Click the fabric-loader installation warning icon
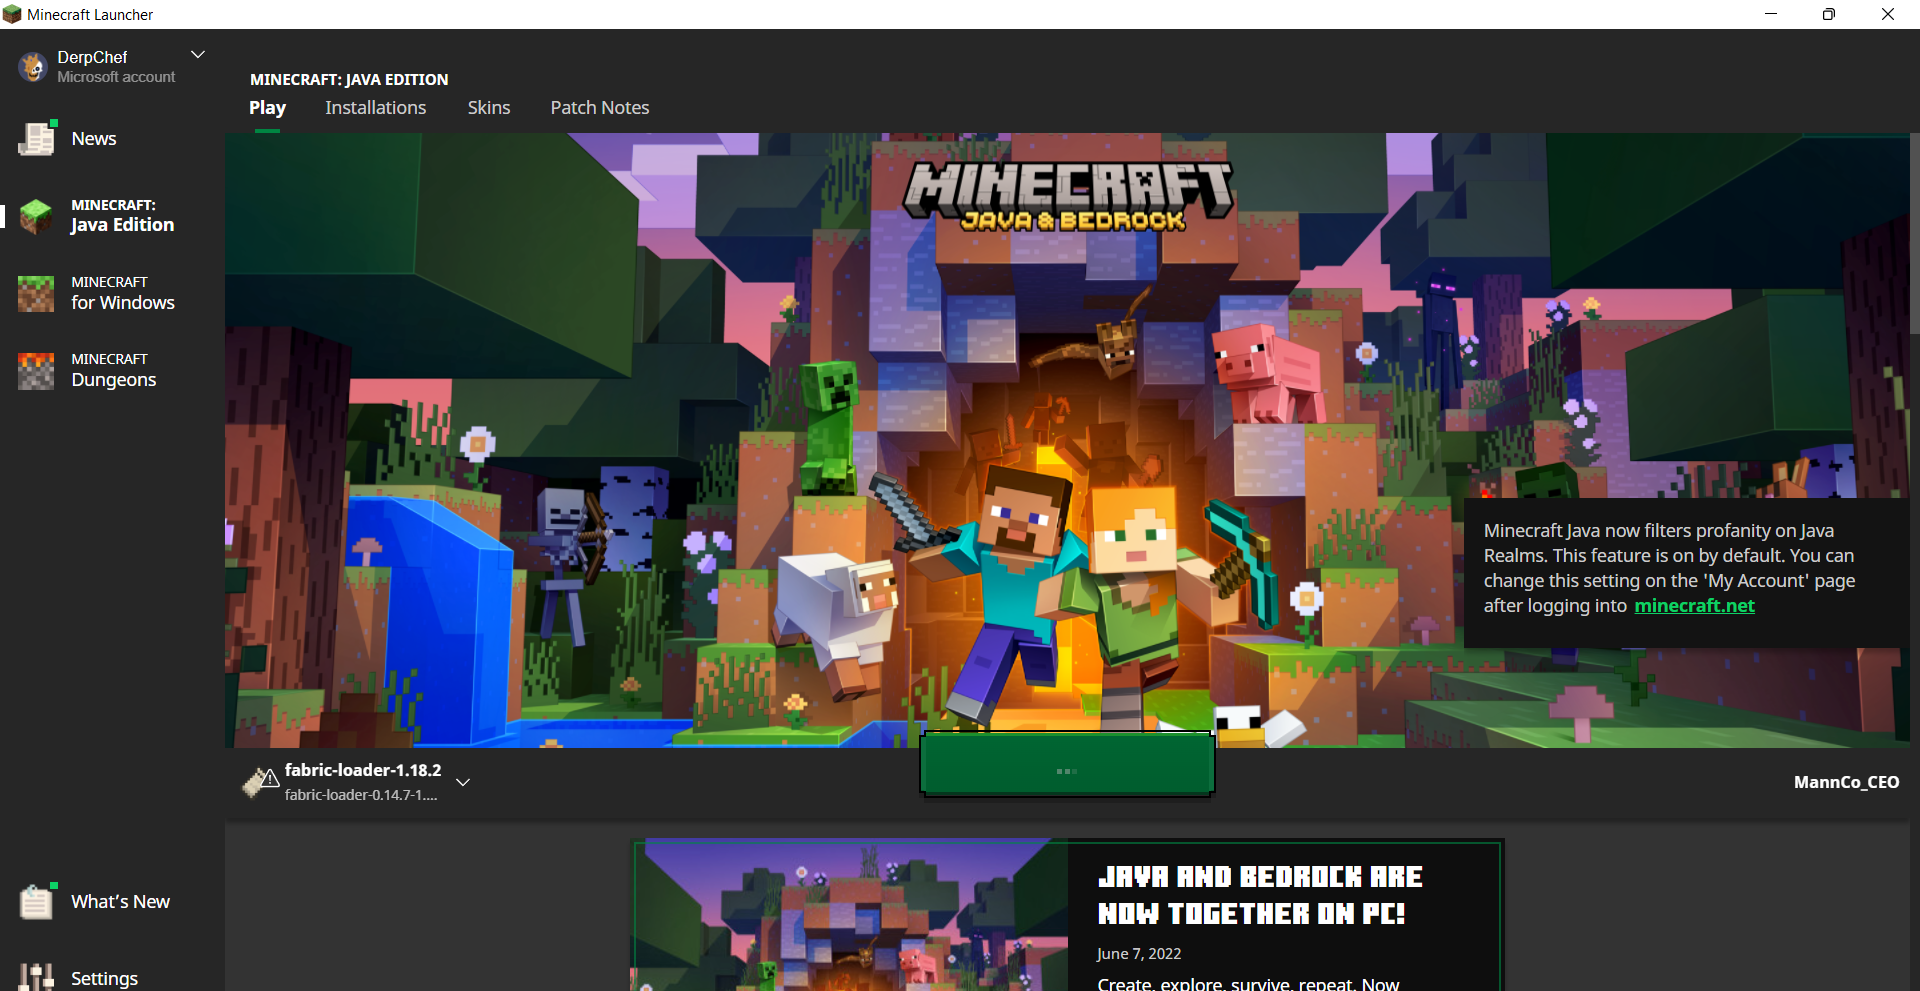 (x=260, y=782)
